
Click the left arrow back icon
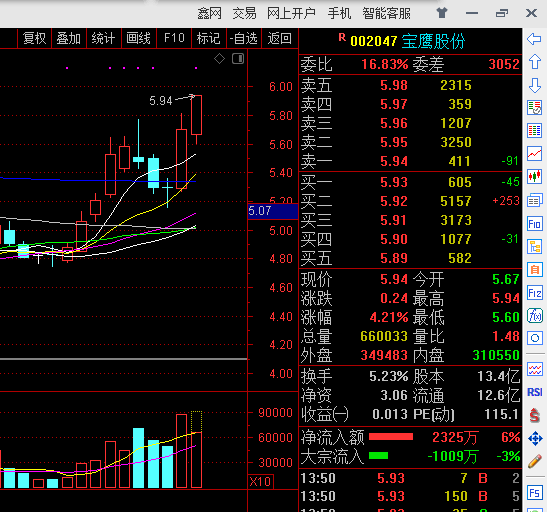point(534,39)
